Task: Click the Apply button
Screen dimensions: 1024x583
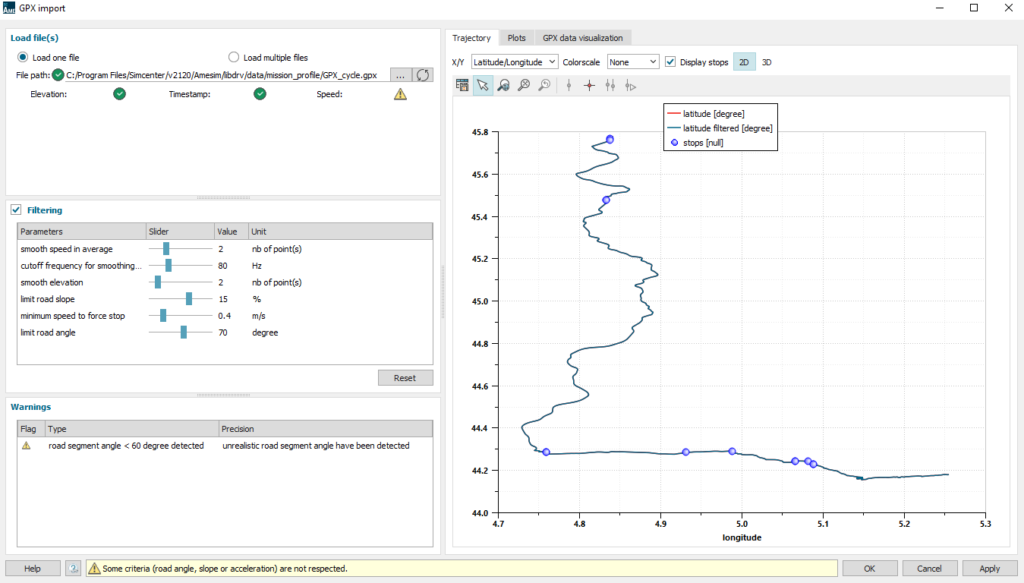Action: (989, 568)
